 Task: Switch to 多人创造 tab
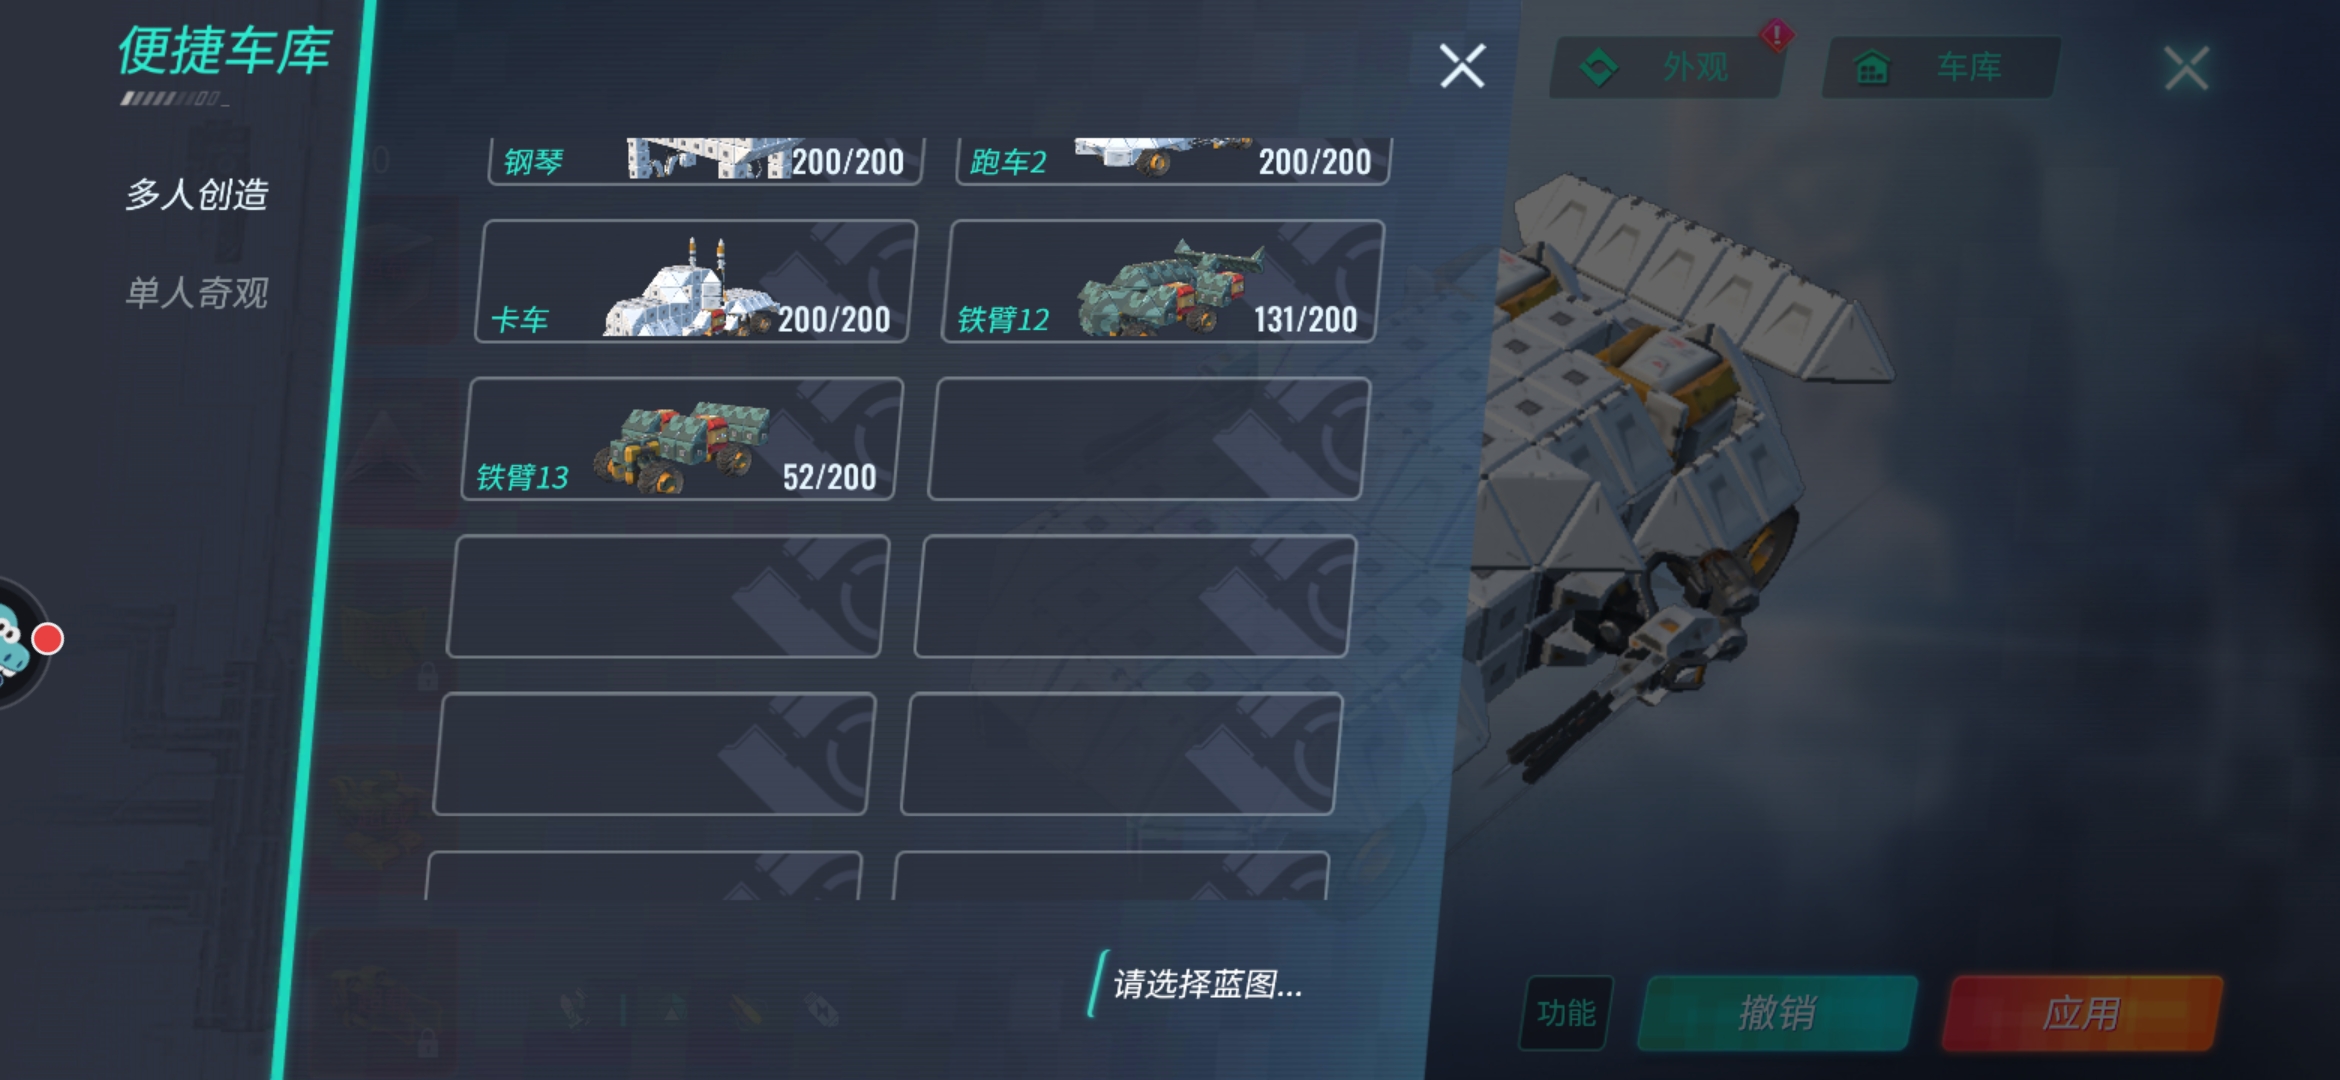197,194
